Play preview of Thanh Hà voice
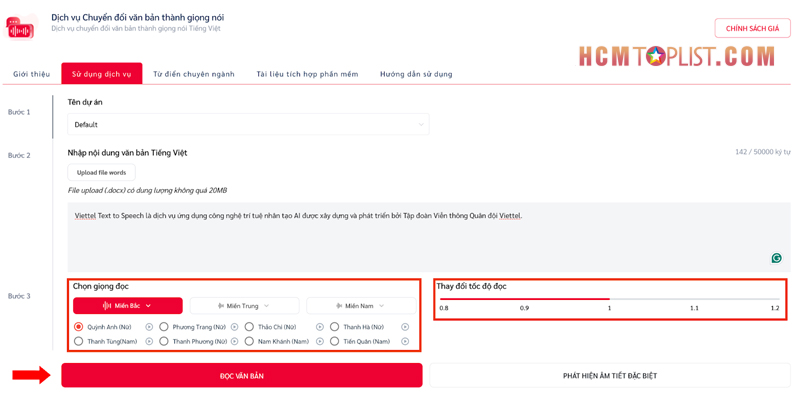This screenshot has height=400, width=800. coord(405,327)
